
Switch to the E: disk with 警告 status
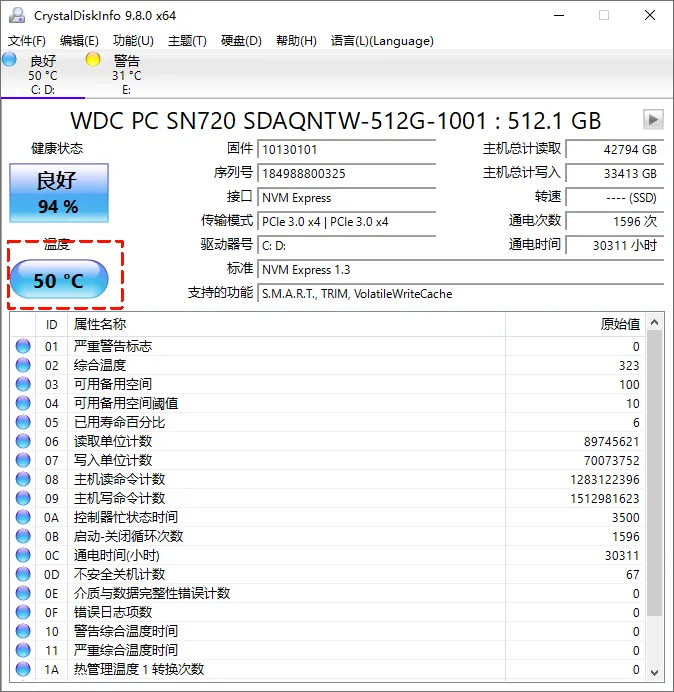tap(126, 74)
